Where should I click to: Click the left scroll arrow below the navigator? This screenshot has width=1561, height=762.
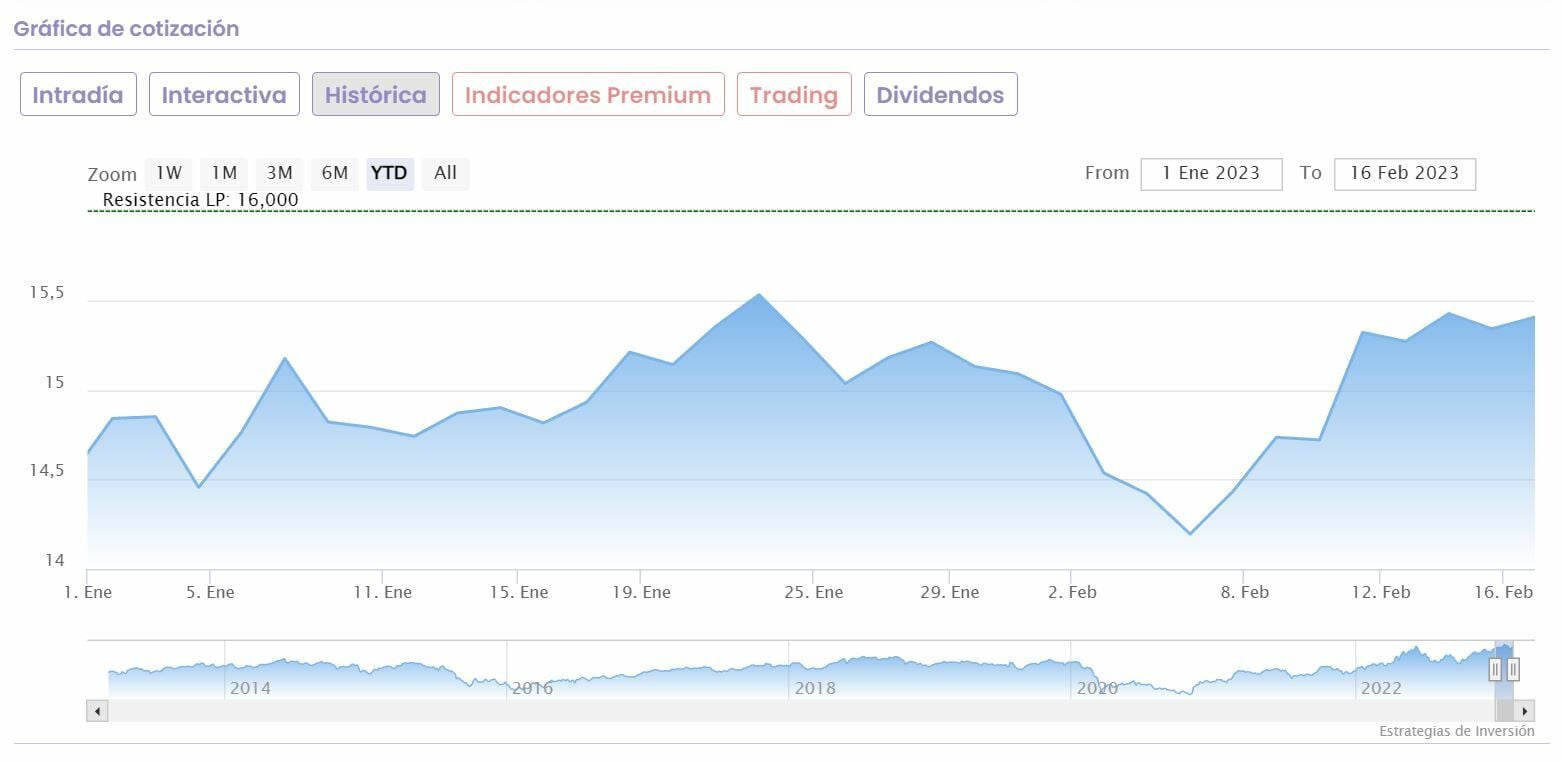tap(97, 711)
